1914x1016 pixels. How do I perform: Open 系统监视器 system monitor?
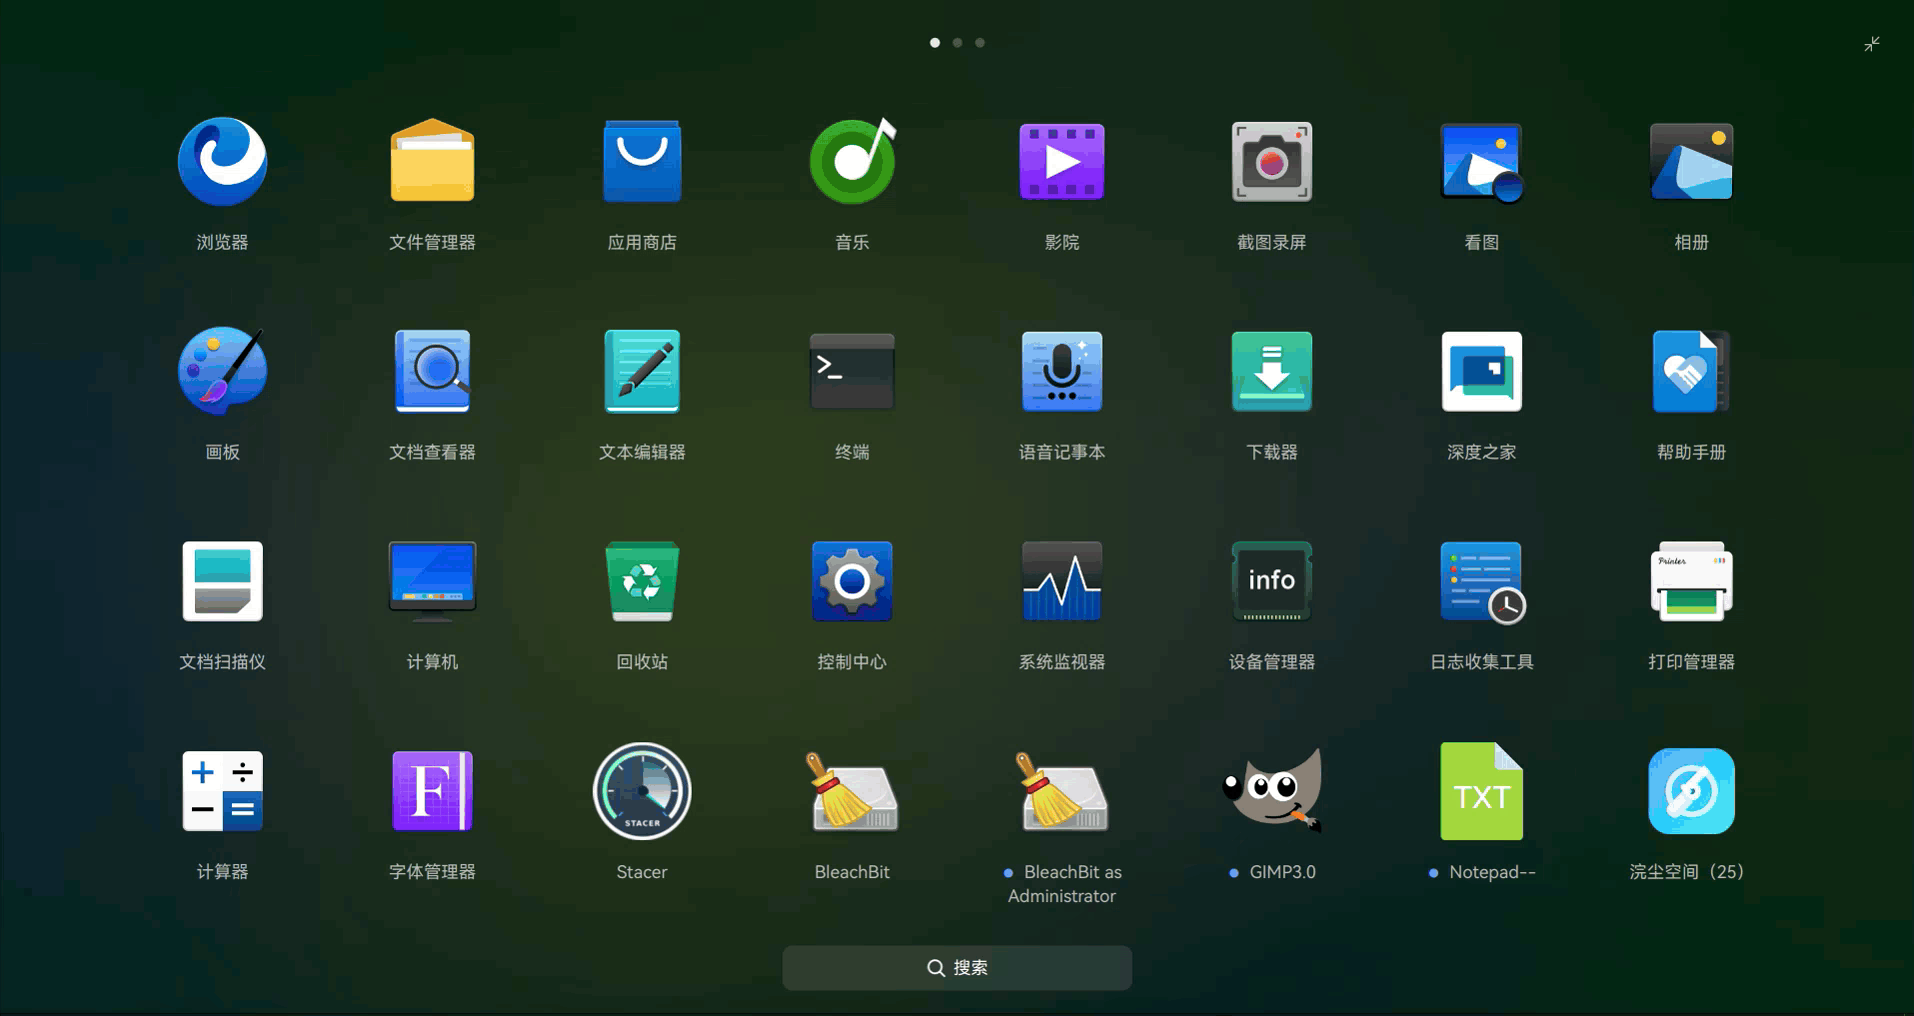pyautogui.click(x=1062, y=581)
